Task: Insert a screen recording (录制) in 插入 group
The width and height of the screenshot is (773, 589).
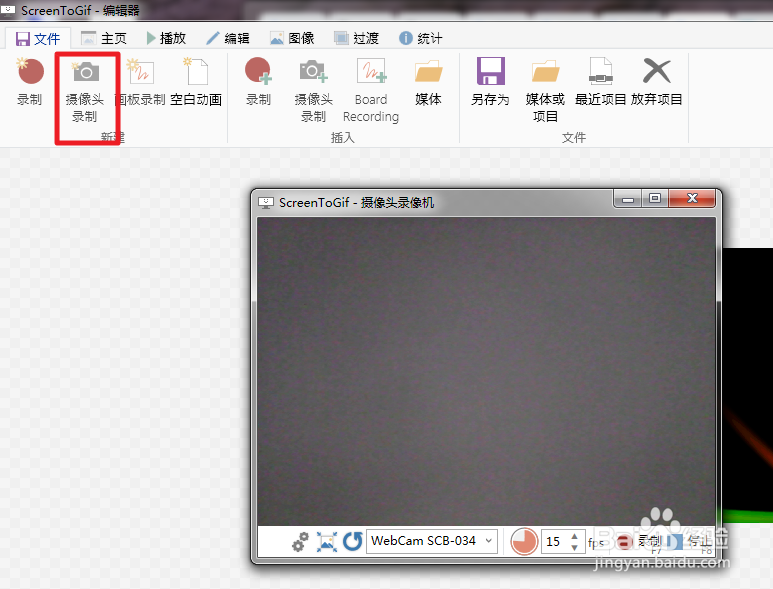Action: [x=258, y=83]
